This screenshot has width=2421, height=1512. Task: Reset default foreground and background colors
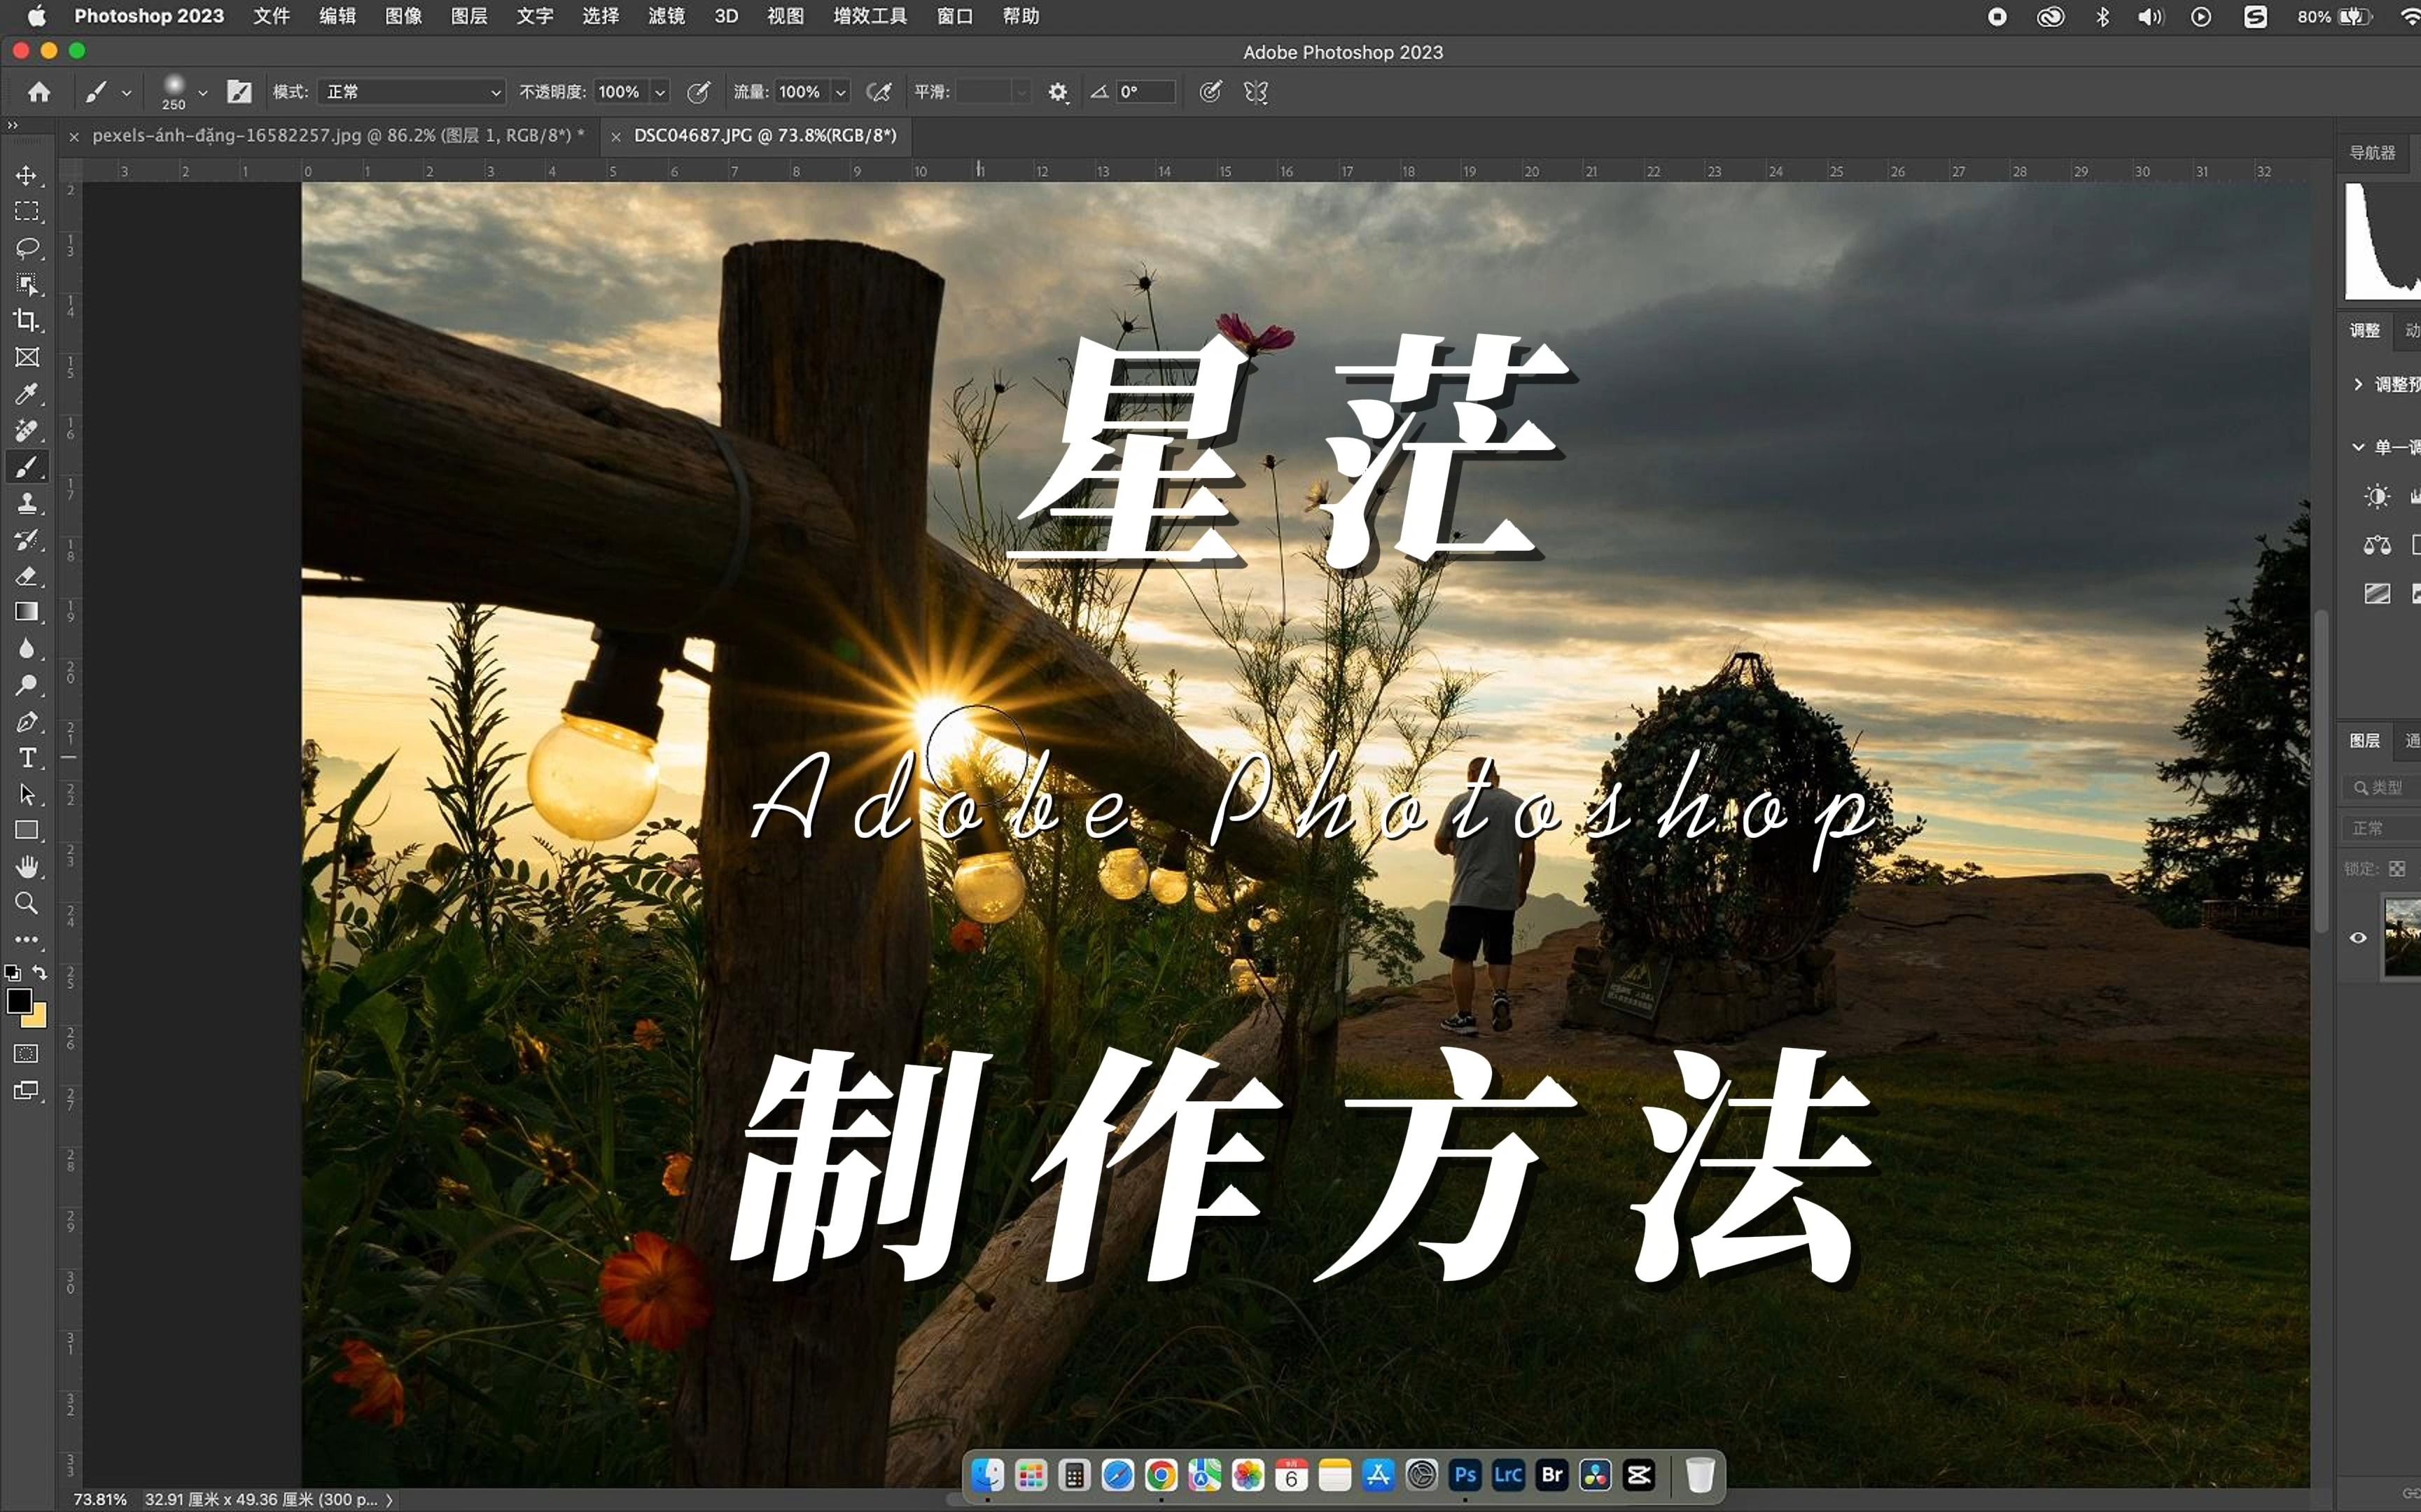tap(12, 972)
